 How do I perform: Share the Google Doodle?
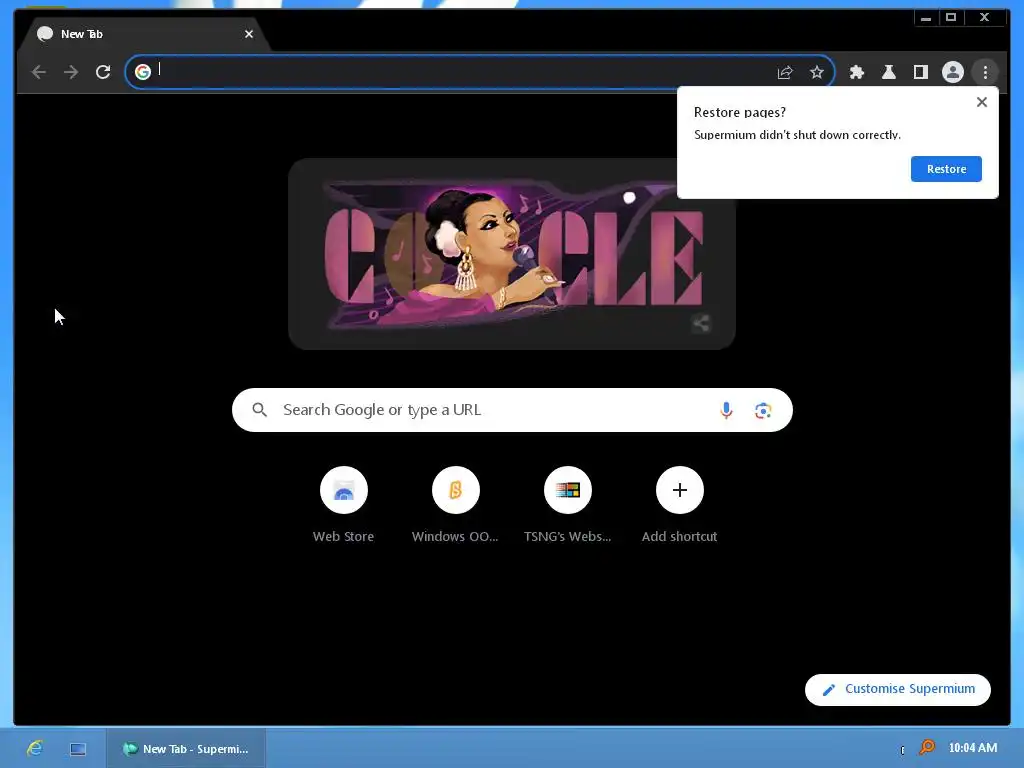[701, 323]
